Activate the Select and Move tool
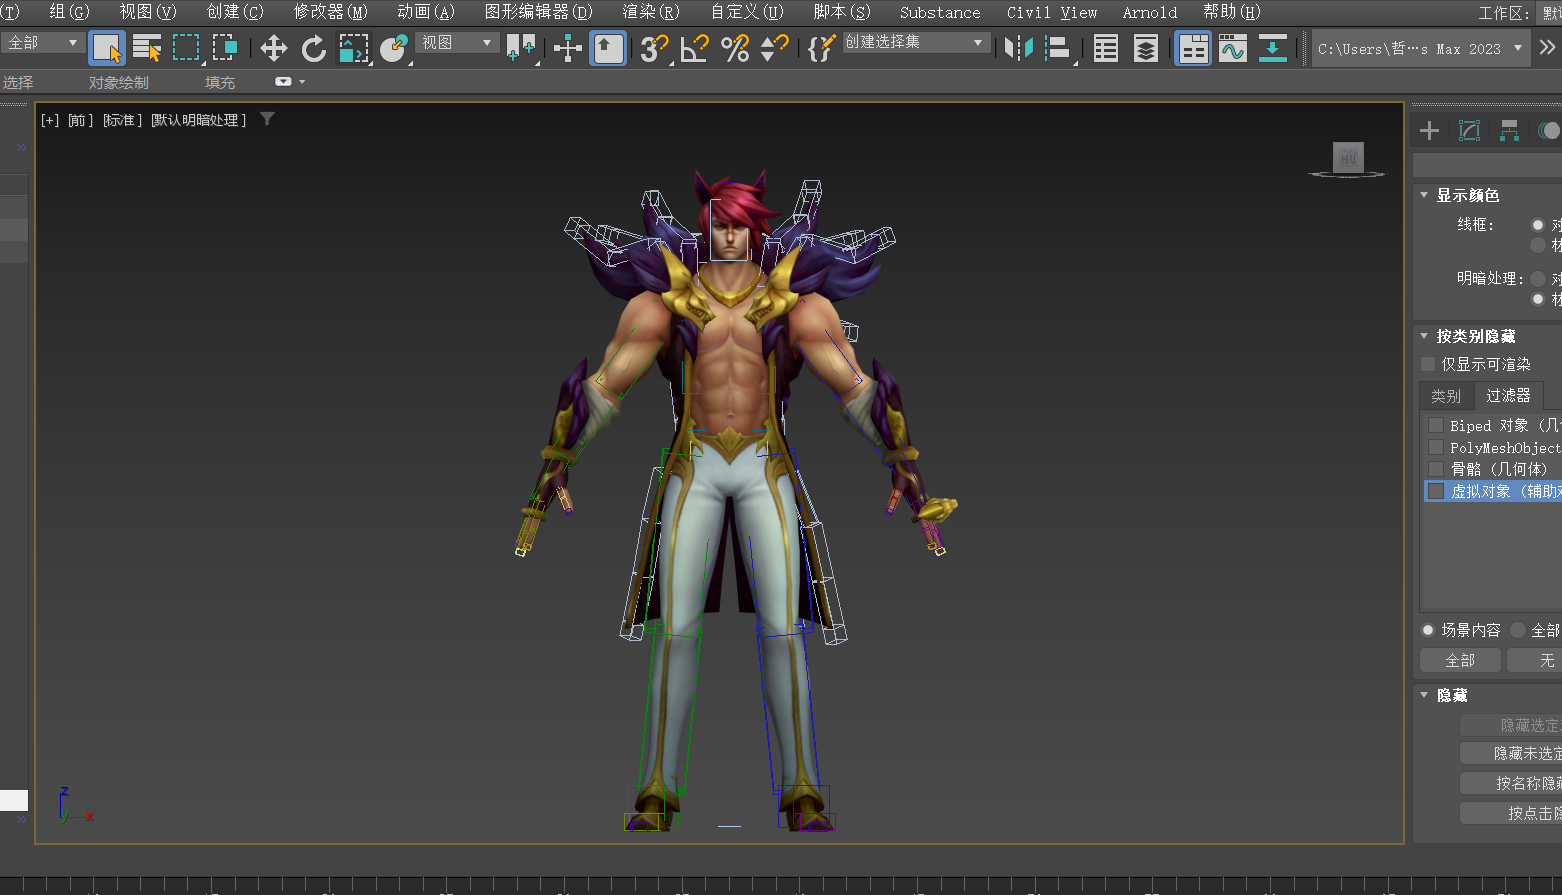The width and height of the screenshot is (1562, 895). [273, 48]
